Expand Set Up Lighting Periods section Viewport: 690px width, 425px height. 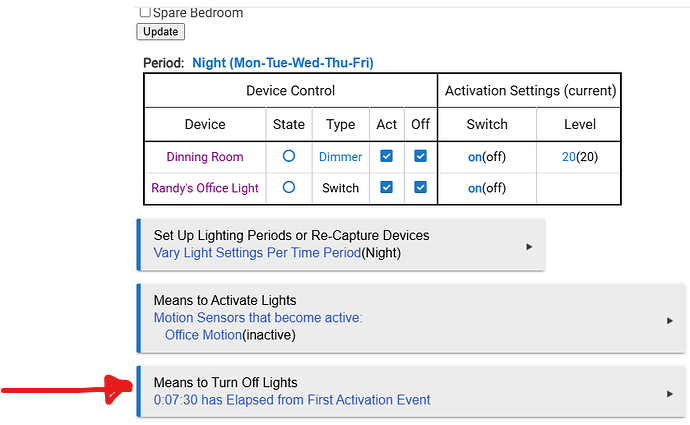pyautogui.click(x=529, y=246)
